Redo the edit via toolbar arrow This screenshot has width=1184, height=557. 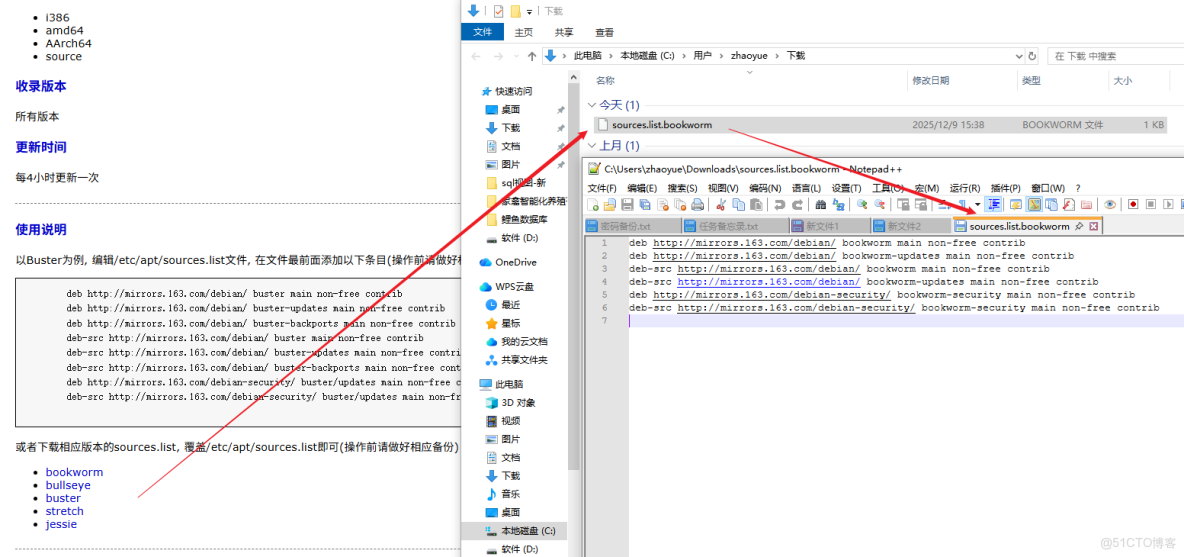(x=797, y=205)
